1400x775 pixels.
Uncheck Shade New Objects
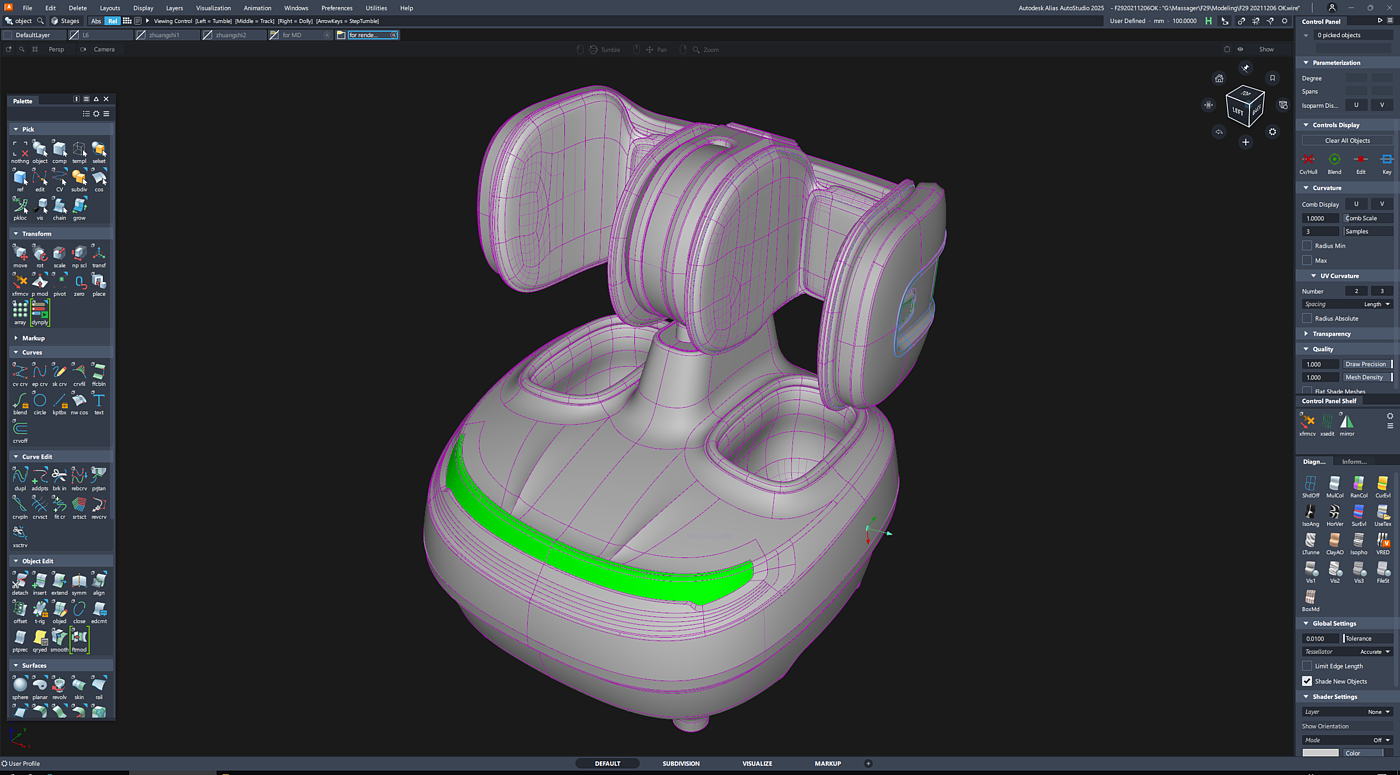[1307, 681]
